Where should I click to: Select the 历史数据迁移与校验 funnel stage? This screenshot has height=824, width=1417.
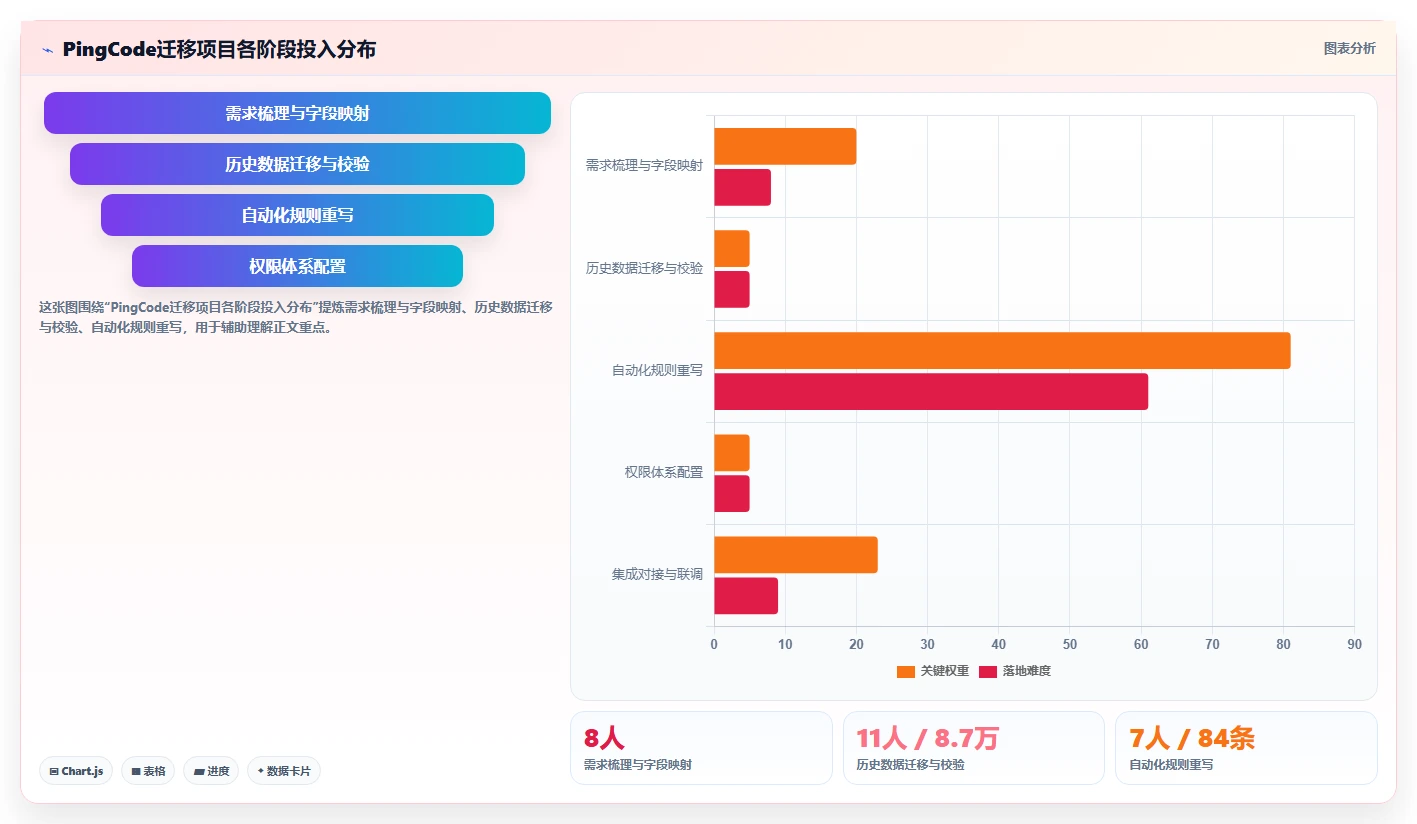297,164
